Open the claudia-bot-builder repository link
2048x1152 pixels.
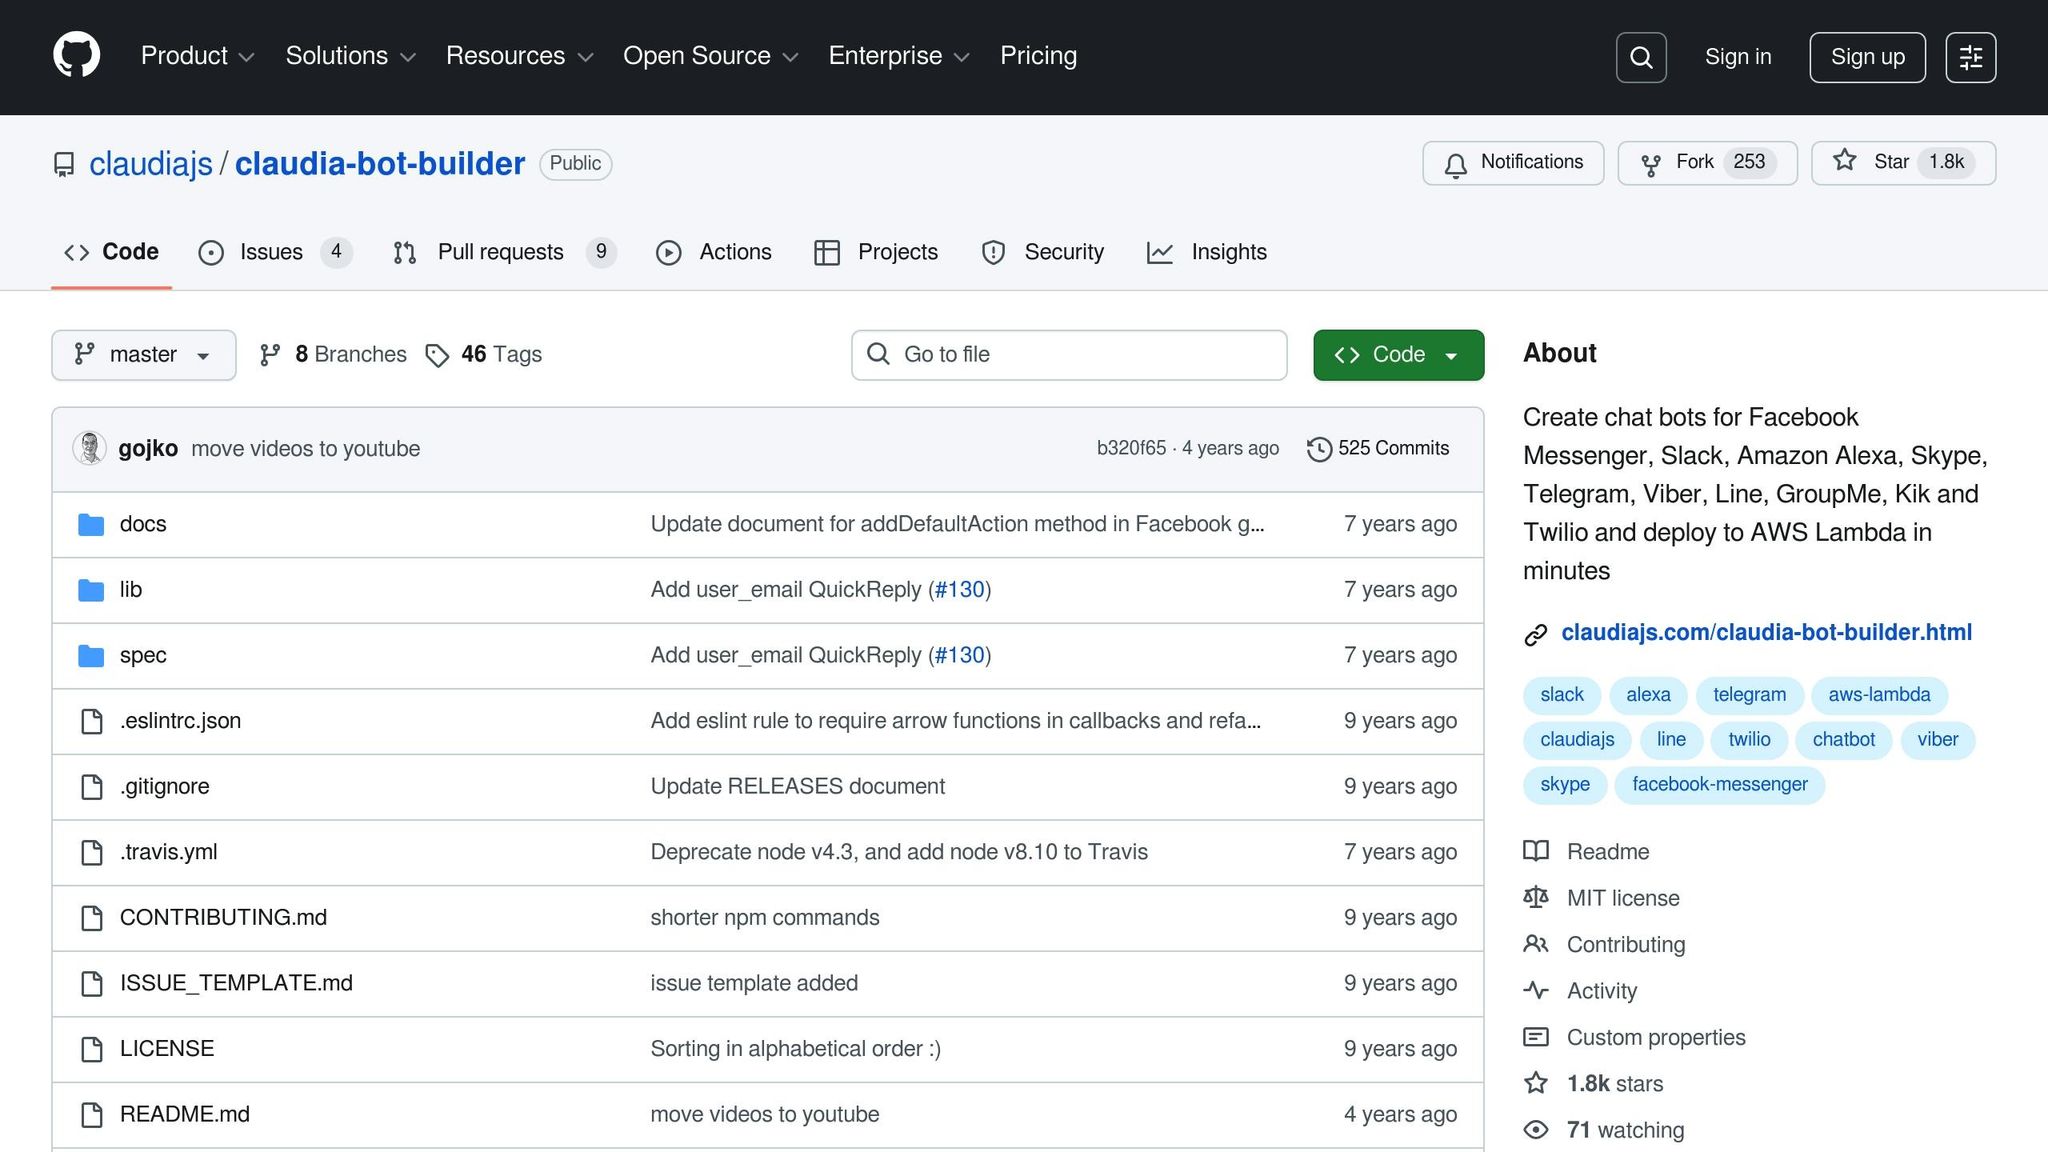pyautogui.click(x=380, y=164)
